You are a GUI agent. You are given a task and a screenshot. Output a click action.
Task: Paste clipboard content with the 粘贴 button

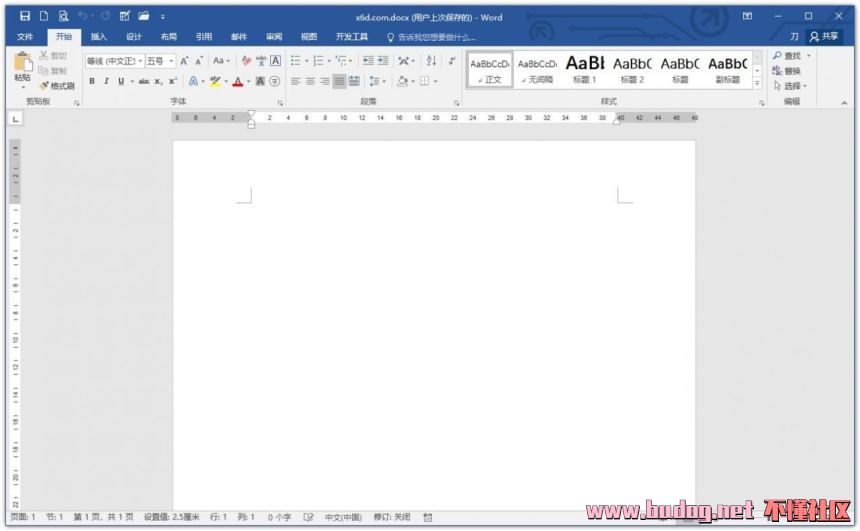point(22,69)
